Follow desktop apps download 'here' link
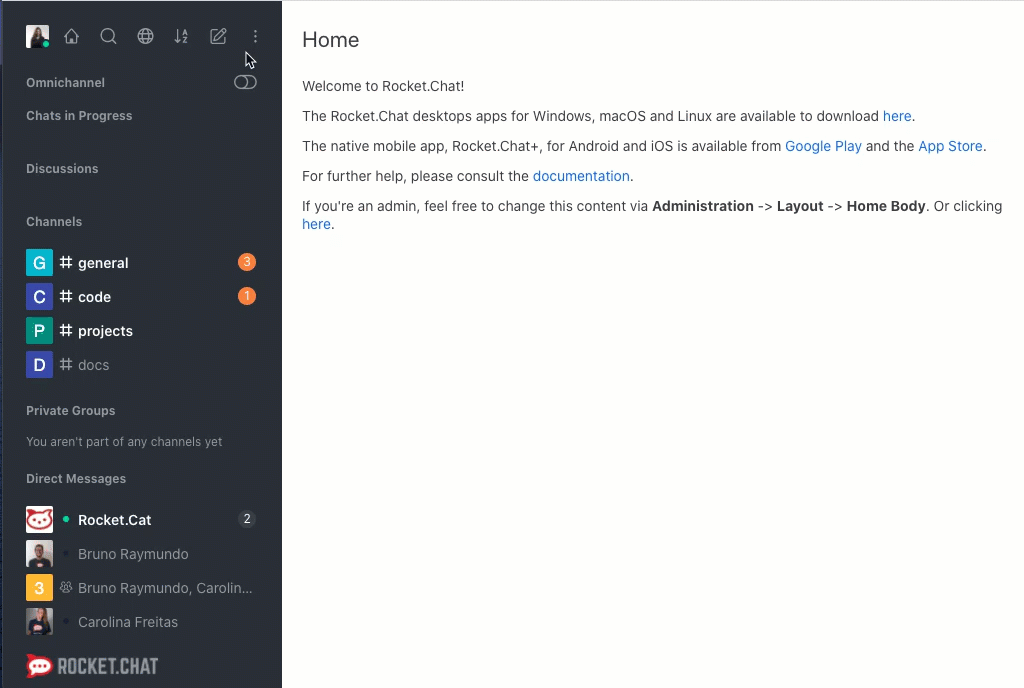 click(x=897, y=116)
